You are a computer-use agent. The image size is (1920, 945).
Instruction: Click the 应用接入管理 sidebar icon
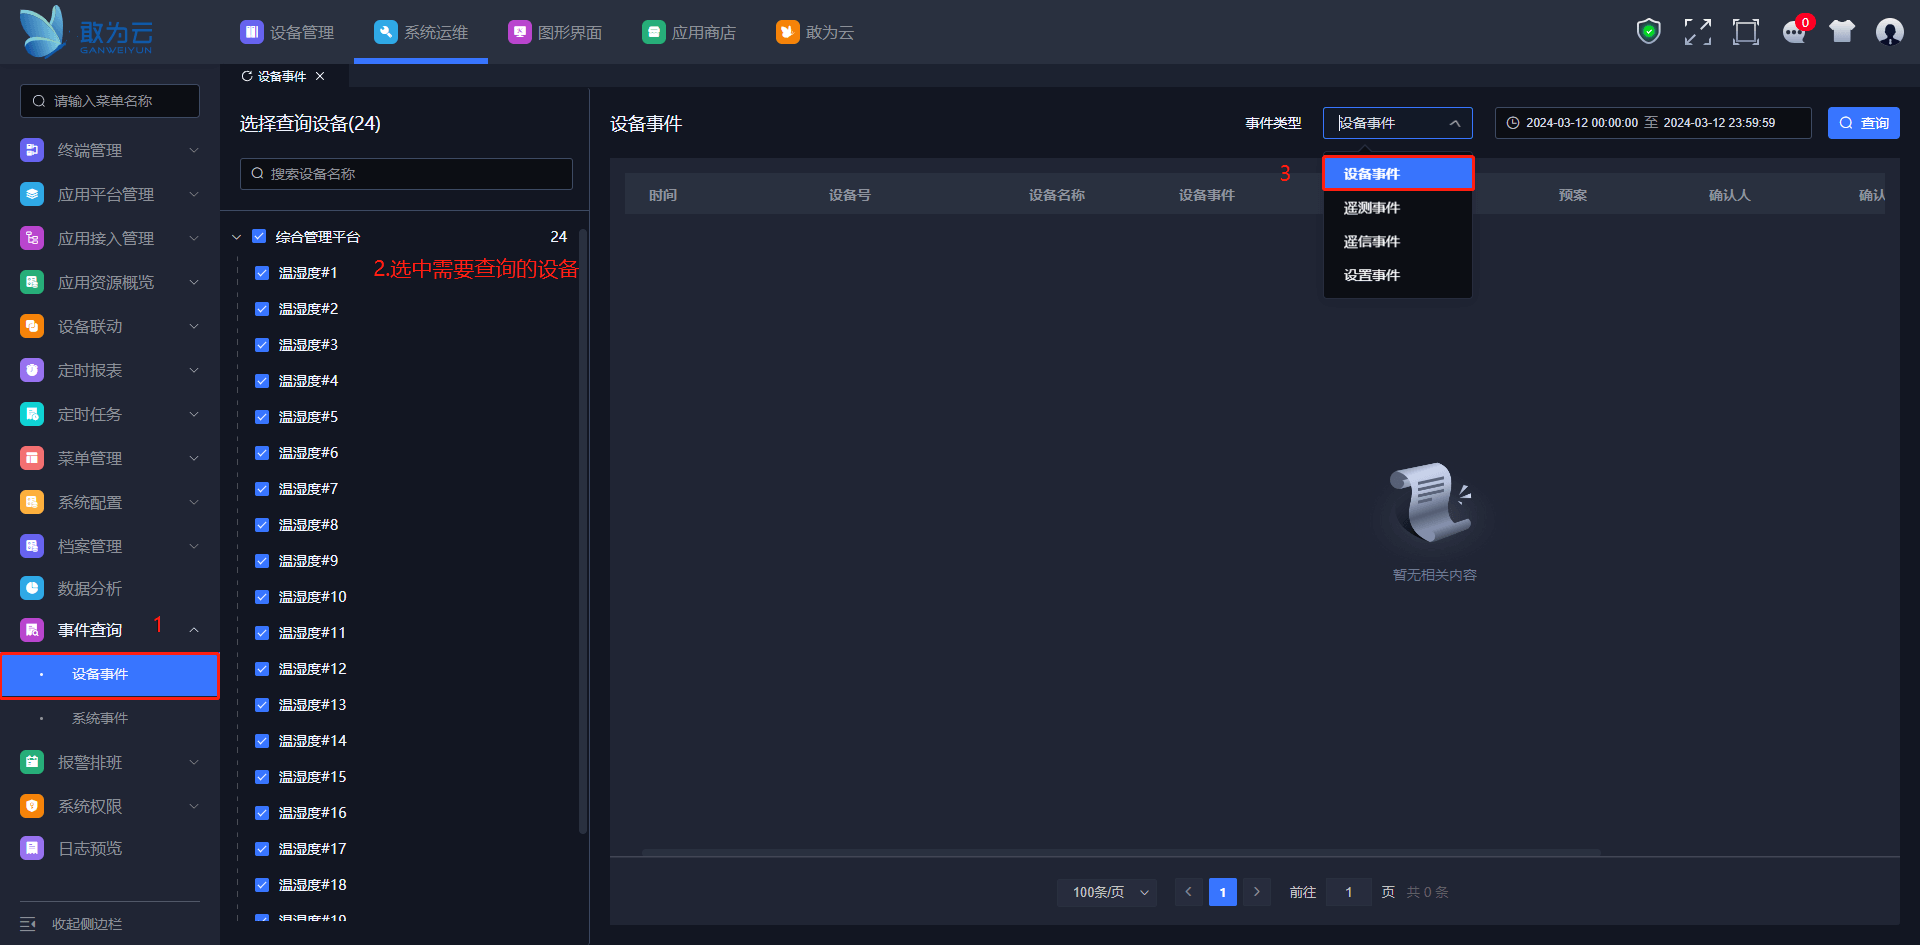(x=32, y=238)
